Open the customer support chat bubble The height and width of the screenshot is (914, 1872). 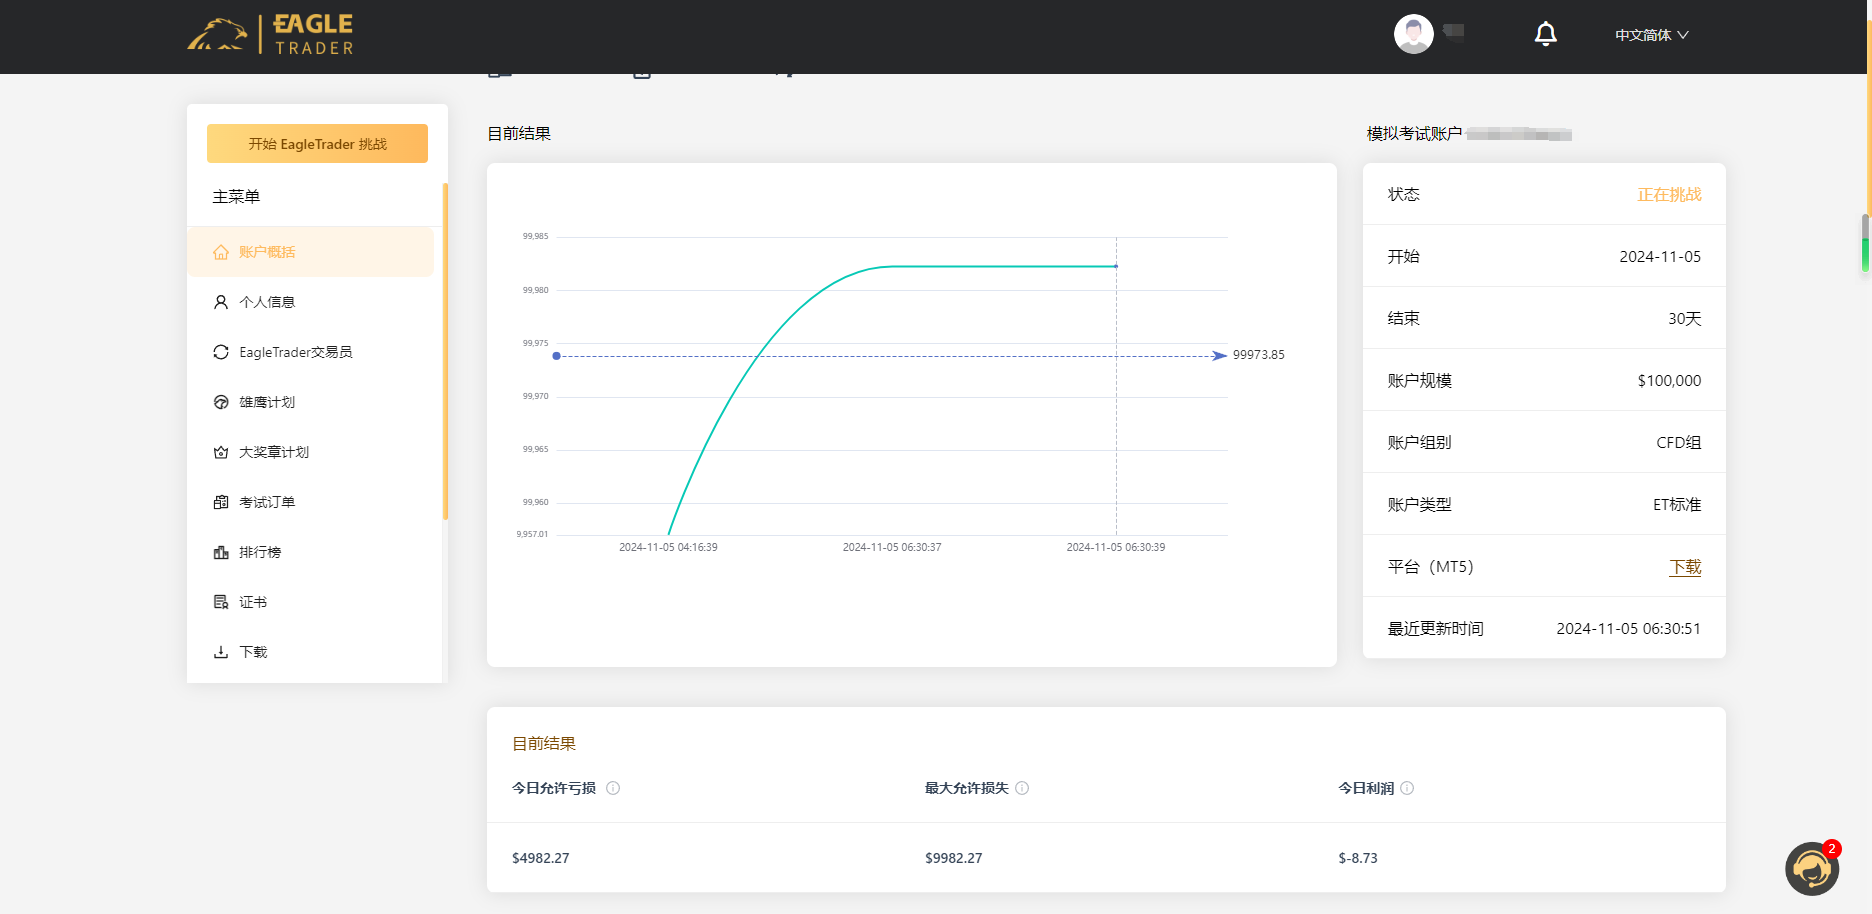[1812, 869]
